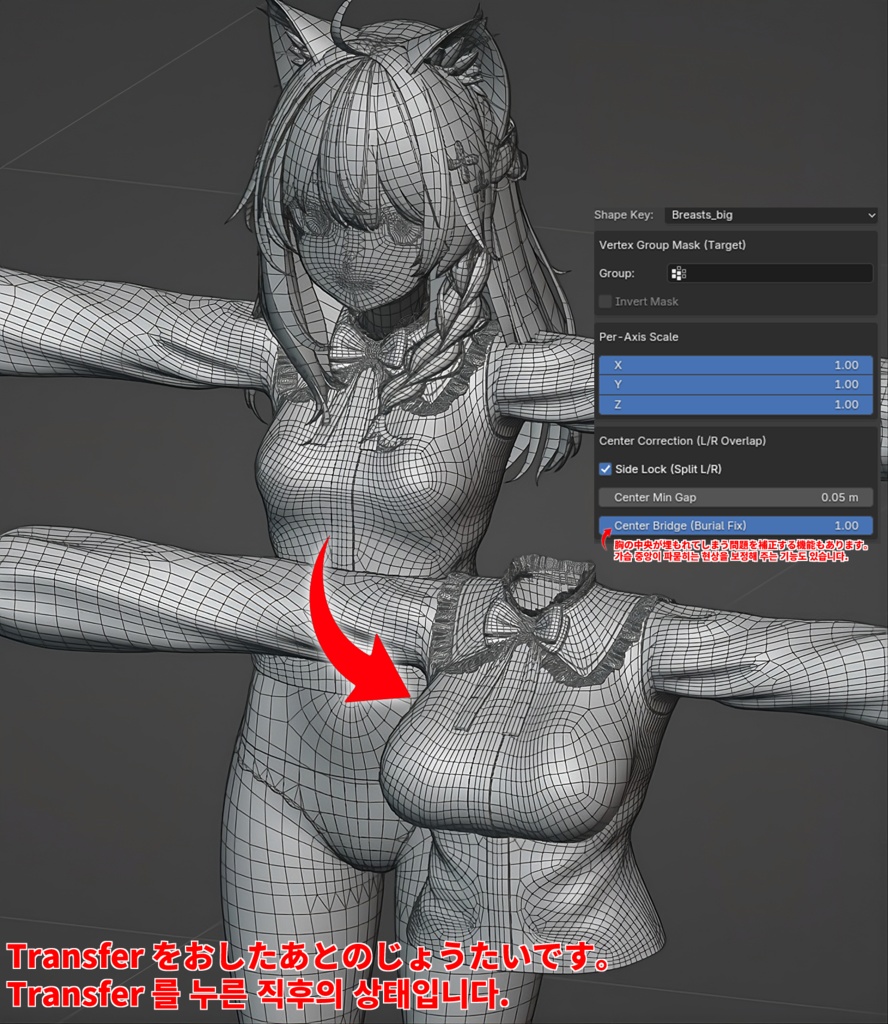Enable the Invert Mask checkbox
This screenshot has height=1024, width=888.
(605, 301)
